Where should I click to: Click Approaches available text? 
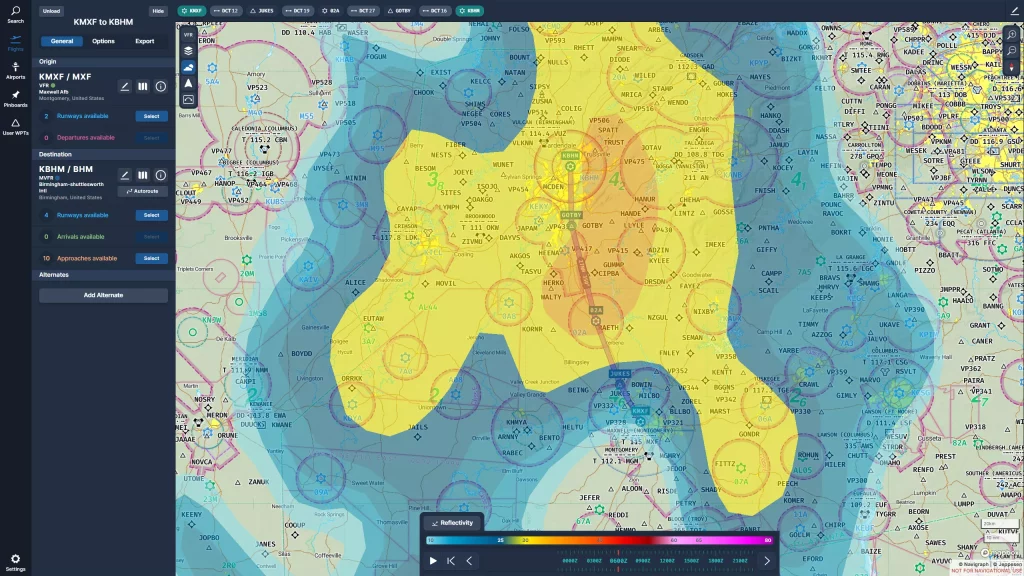87,258
